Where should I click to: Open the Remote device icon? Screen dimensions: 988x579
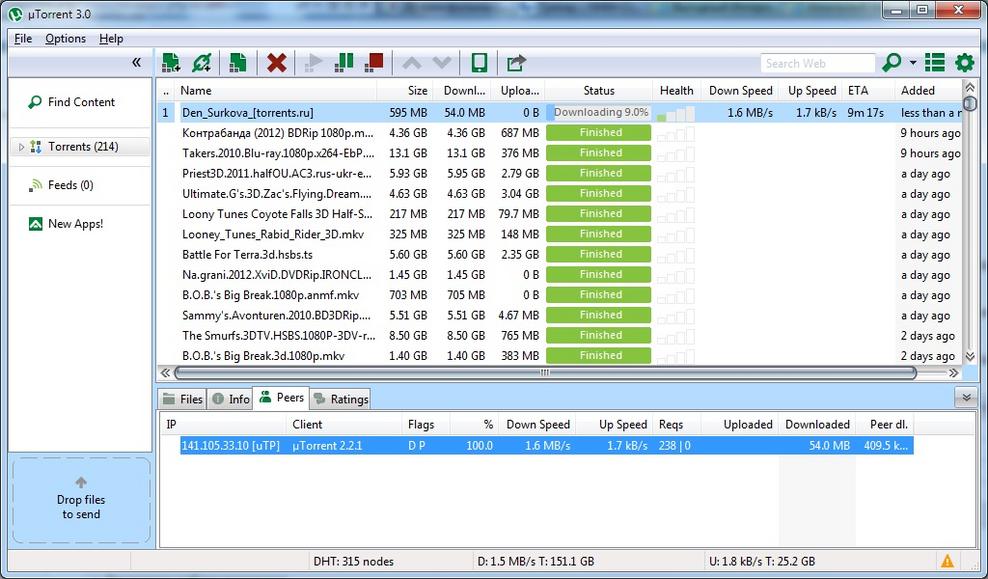[480, 62]
